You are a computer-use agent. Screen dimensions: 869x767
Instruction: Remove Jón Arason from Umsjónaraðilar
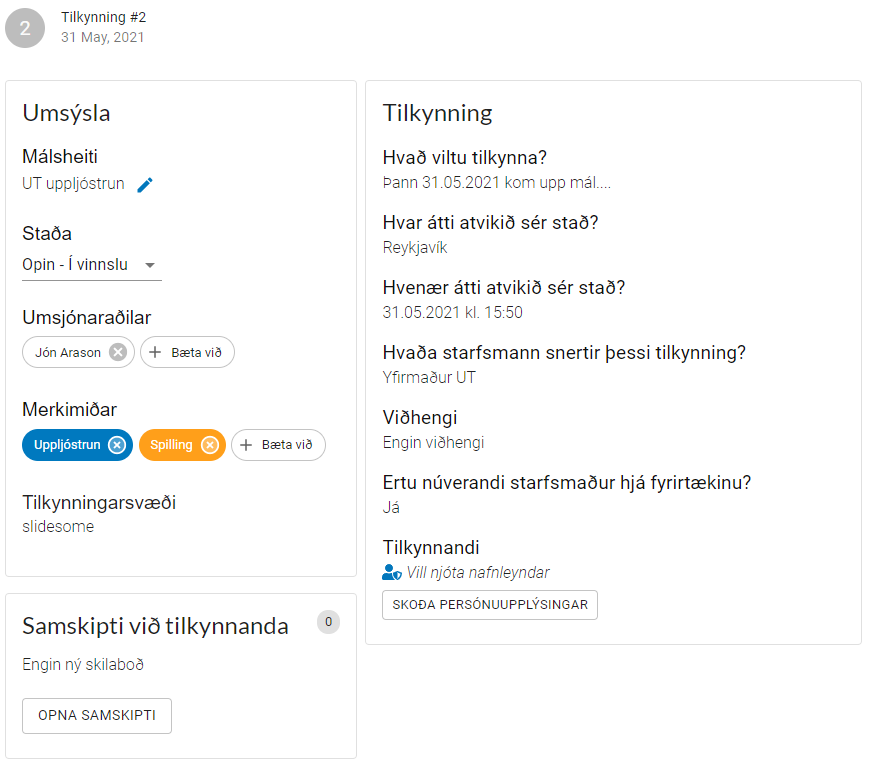tap(118, 352)
